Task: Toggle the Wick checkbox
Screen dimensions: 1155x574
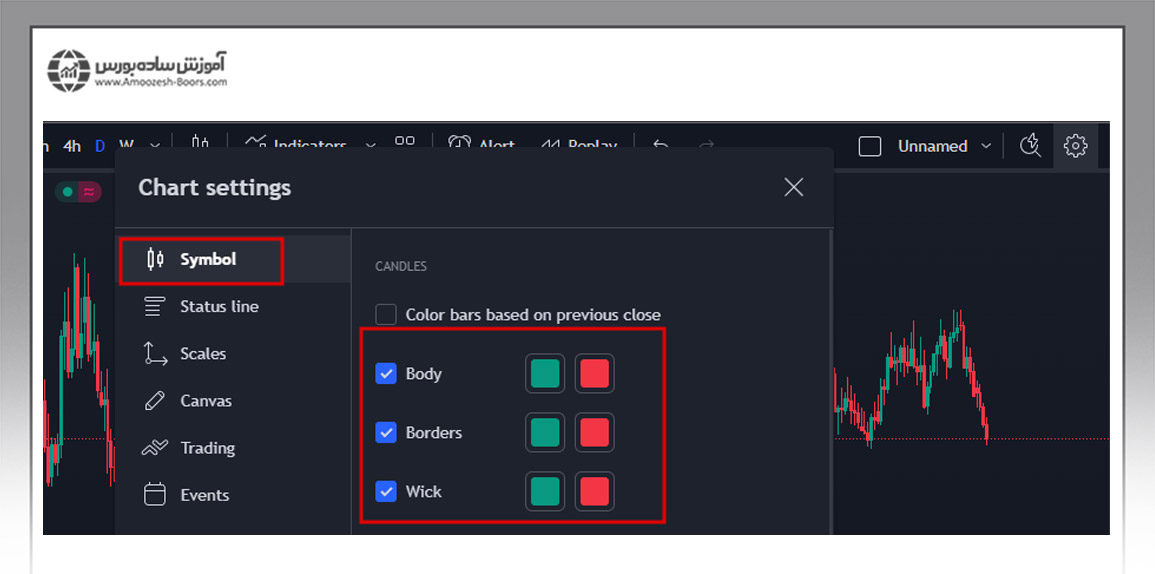Action: [386, 492]
